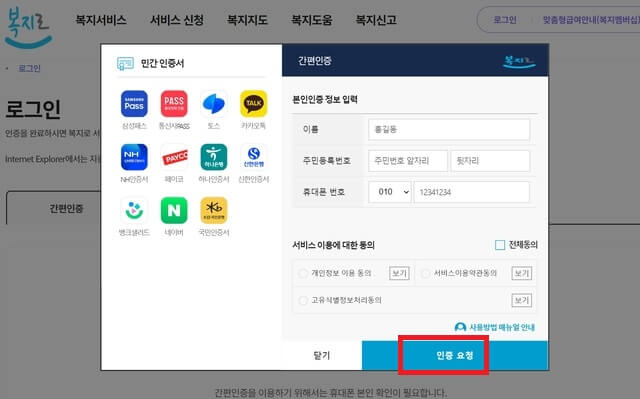
Task: Select the 개인정보 이용 동의 radio button
Action: coord(303,273)
